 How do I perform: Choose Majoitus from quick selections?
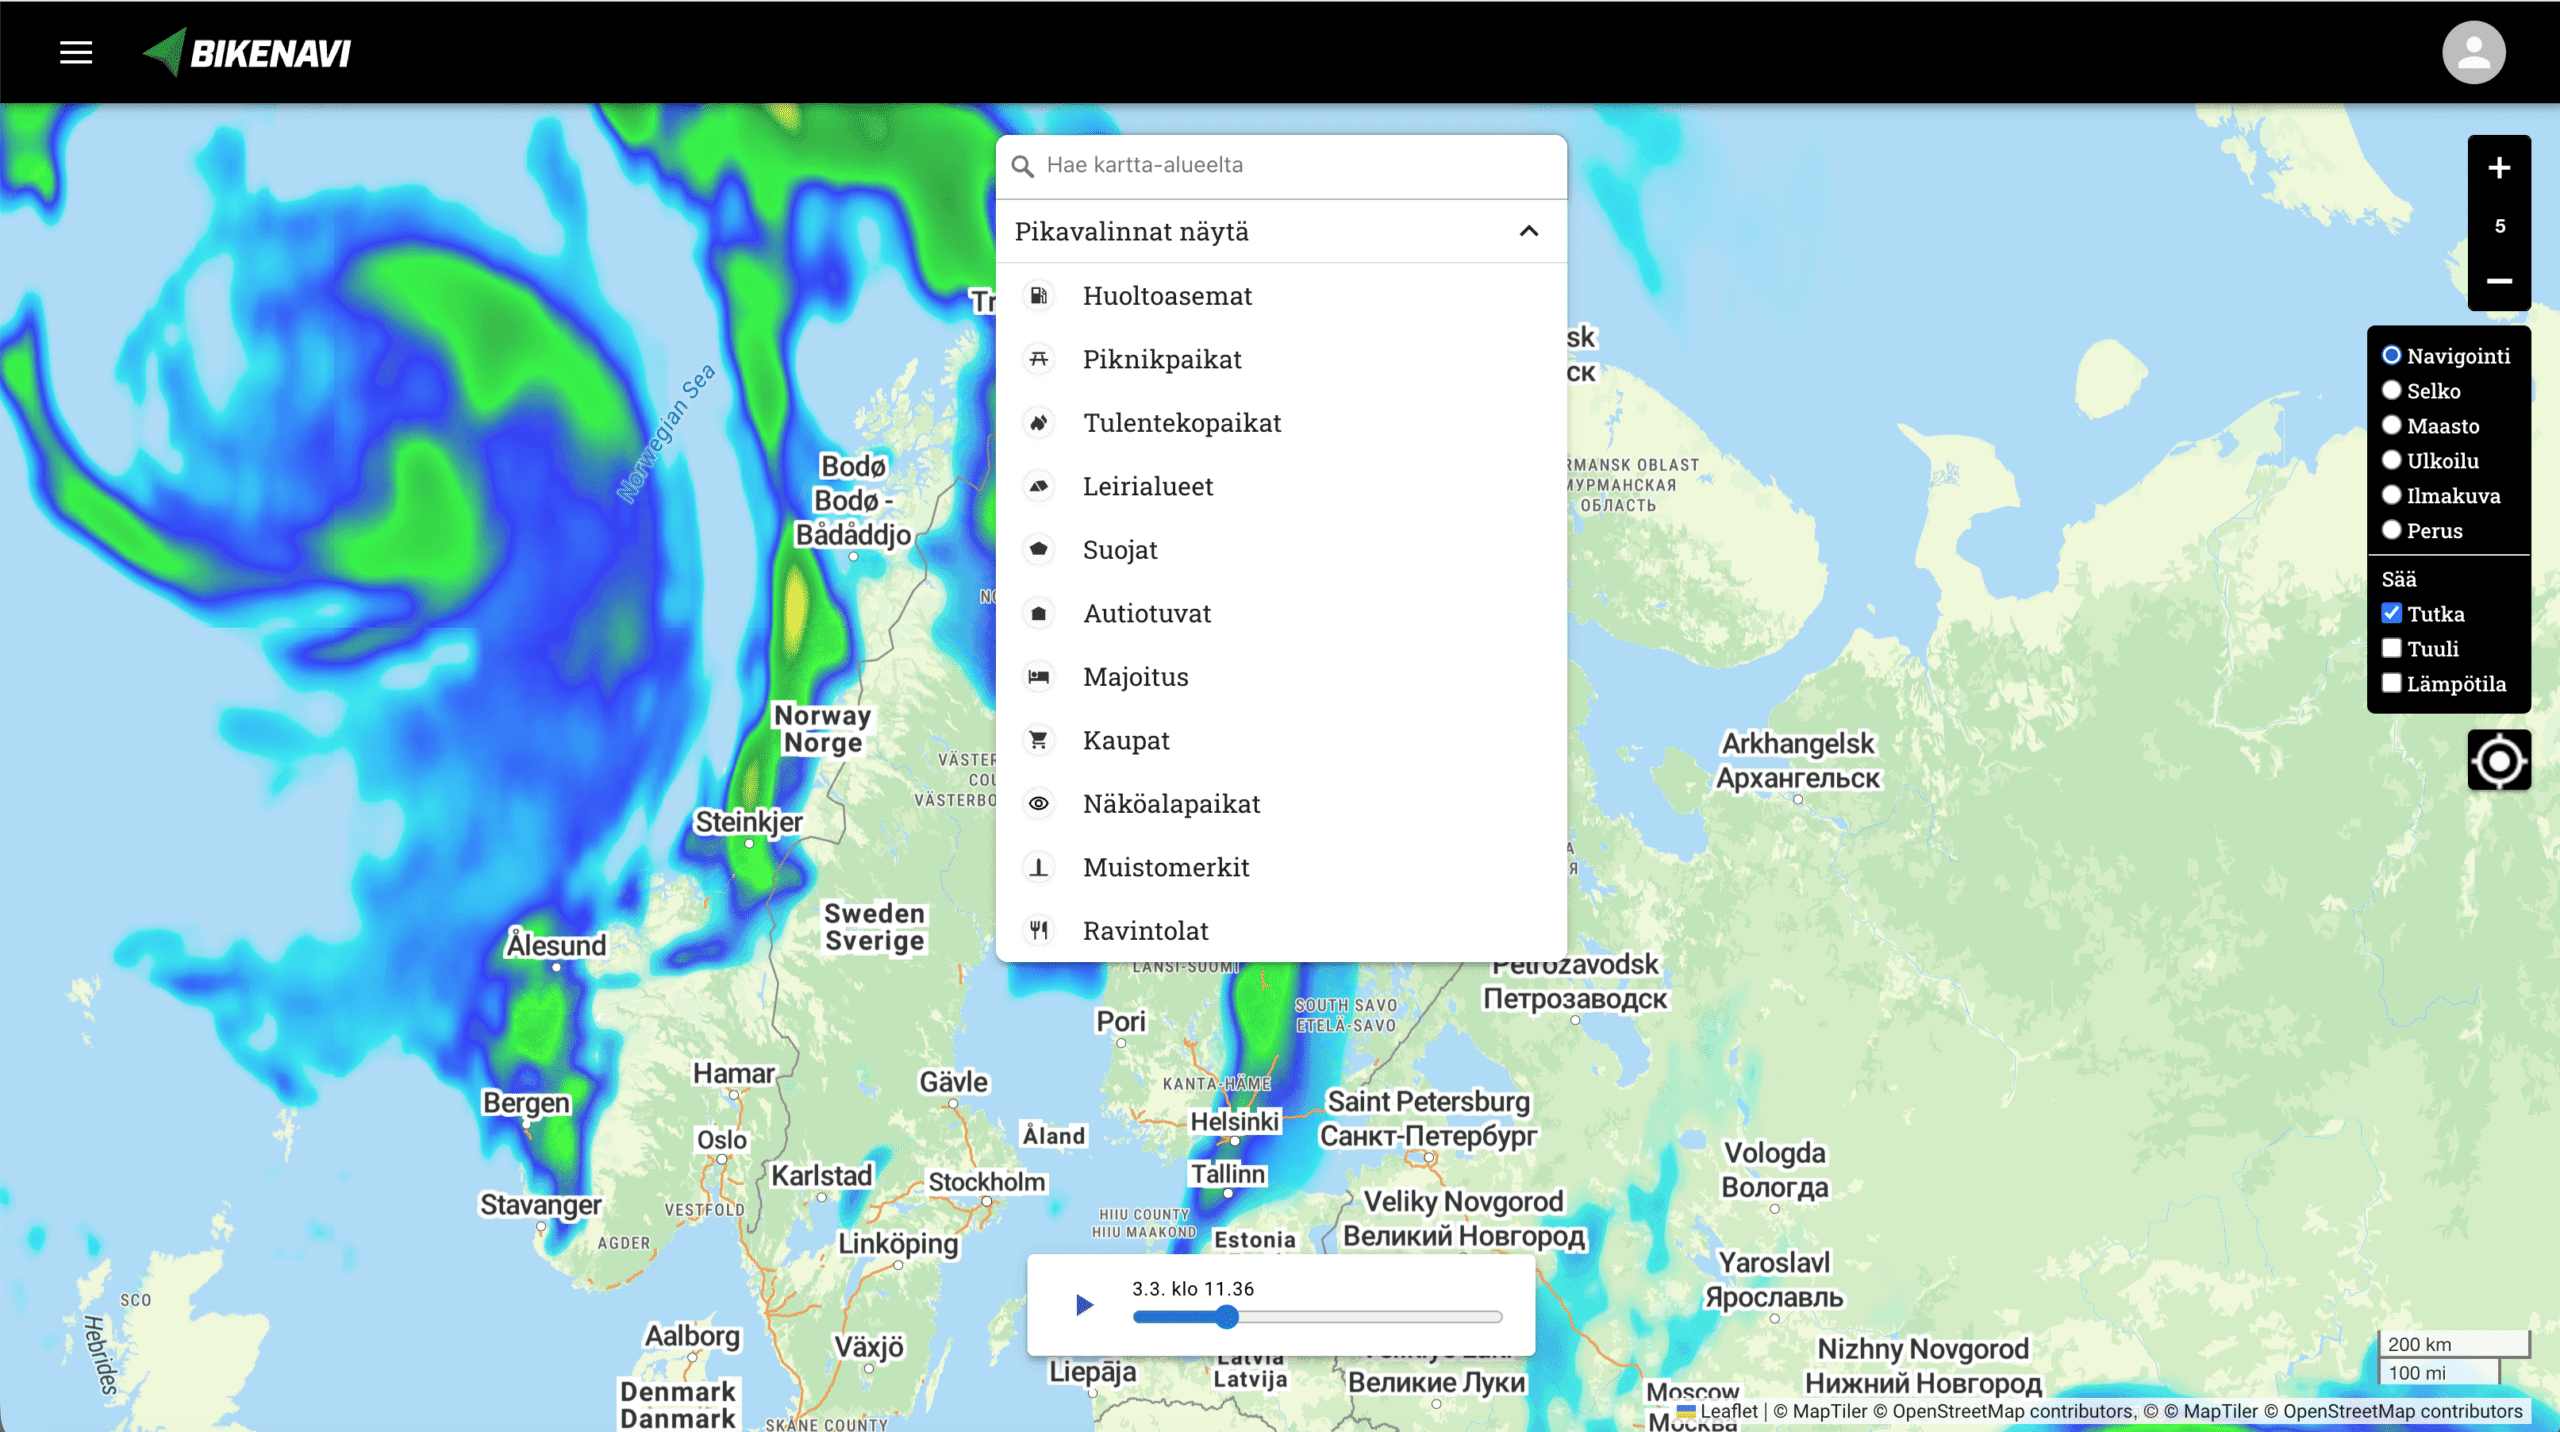[1135, 677]
